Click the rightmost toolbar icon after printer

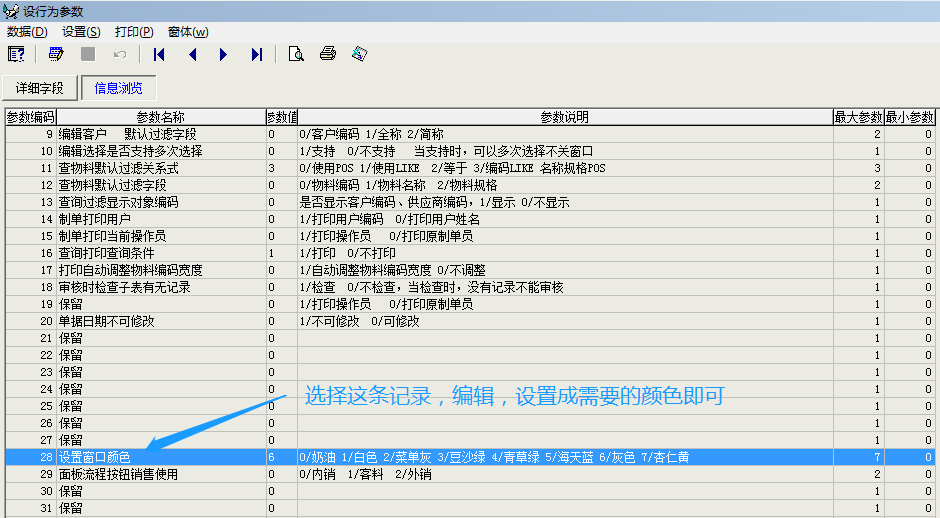359,54
